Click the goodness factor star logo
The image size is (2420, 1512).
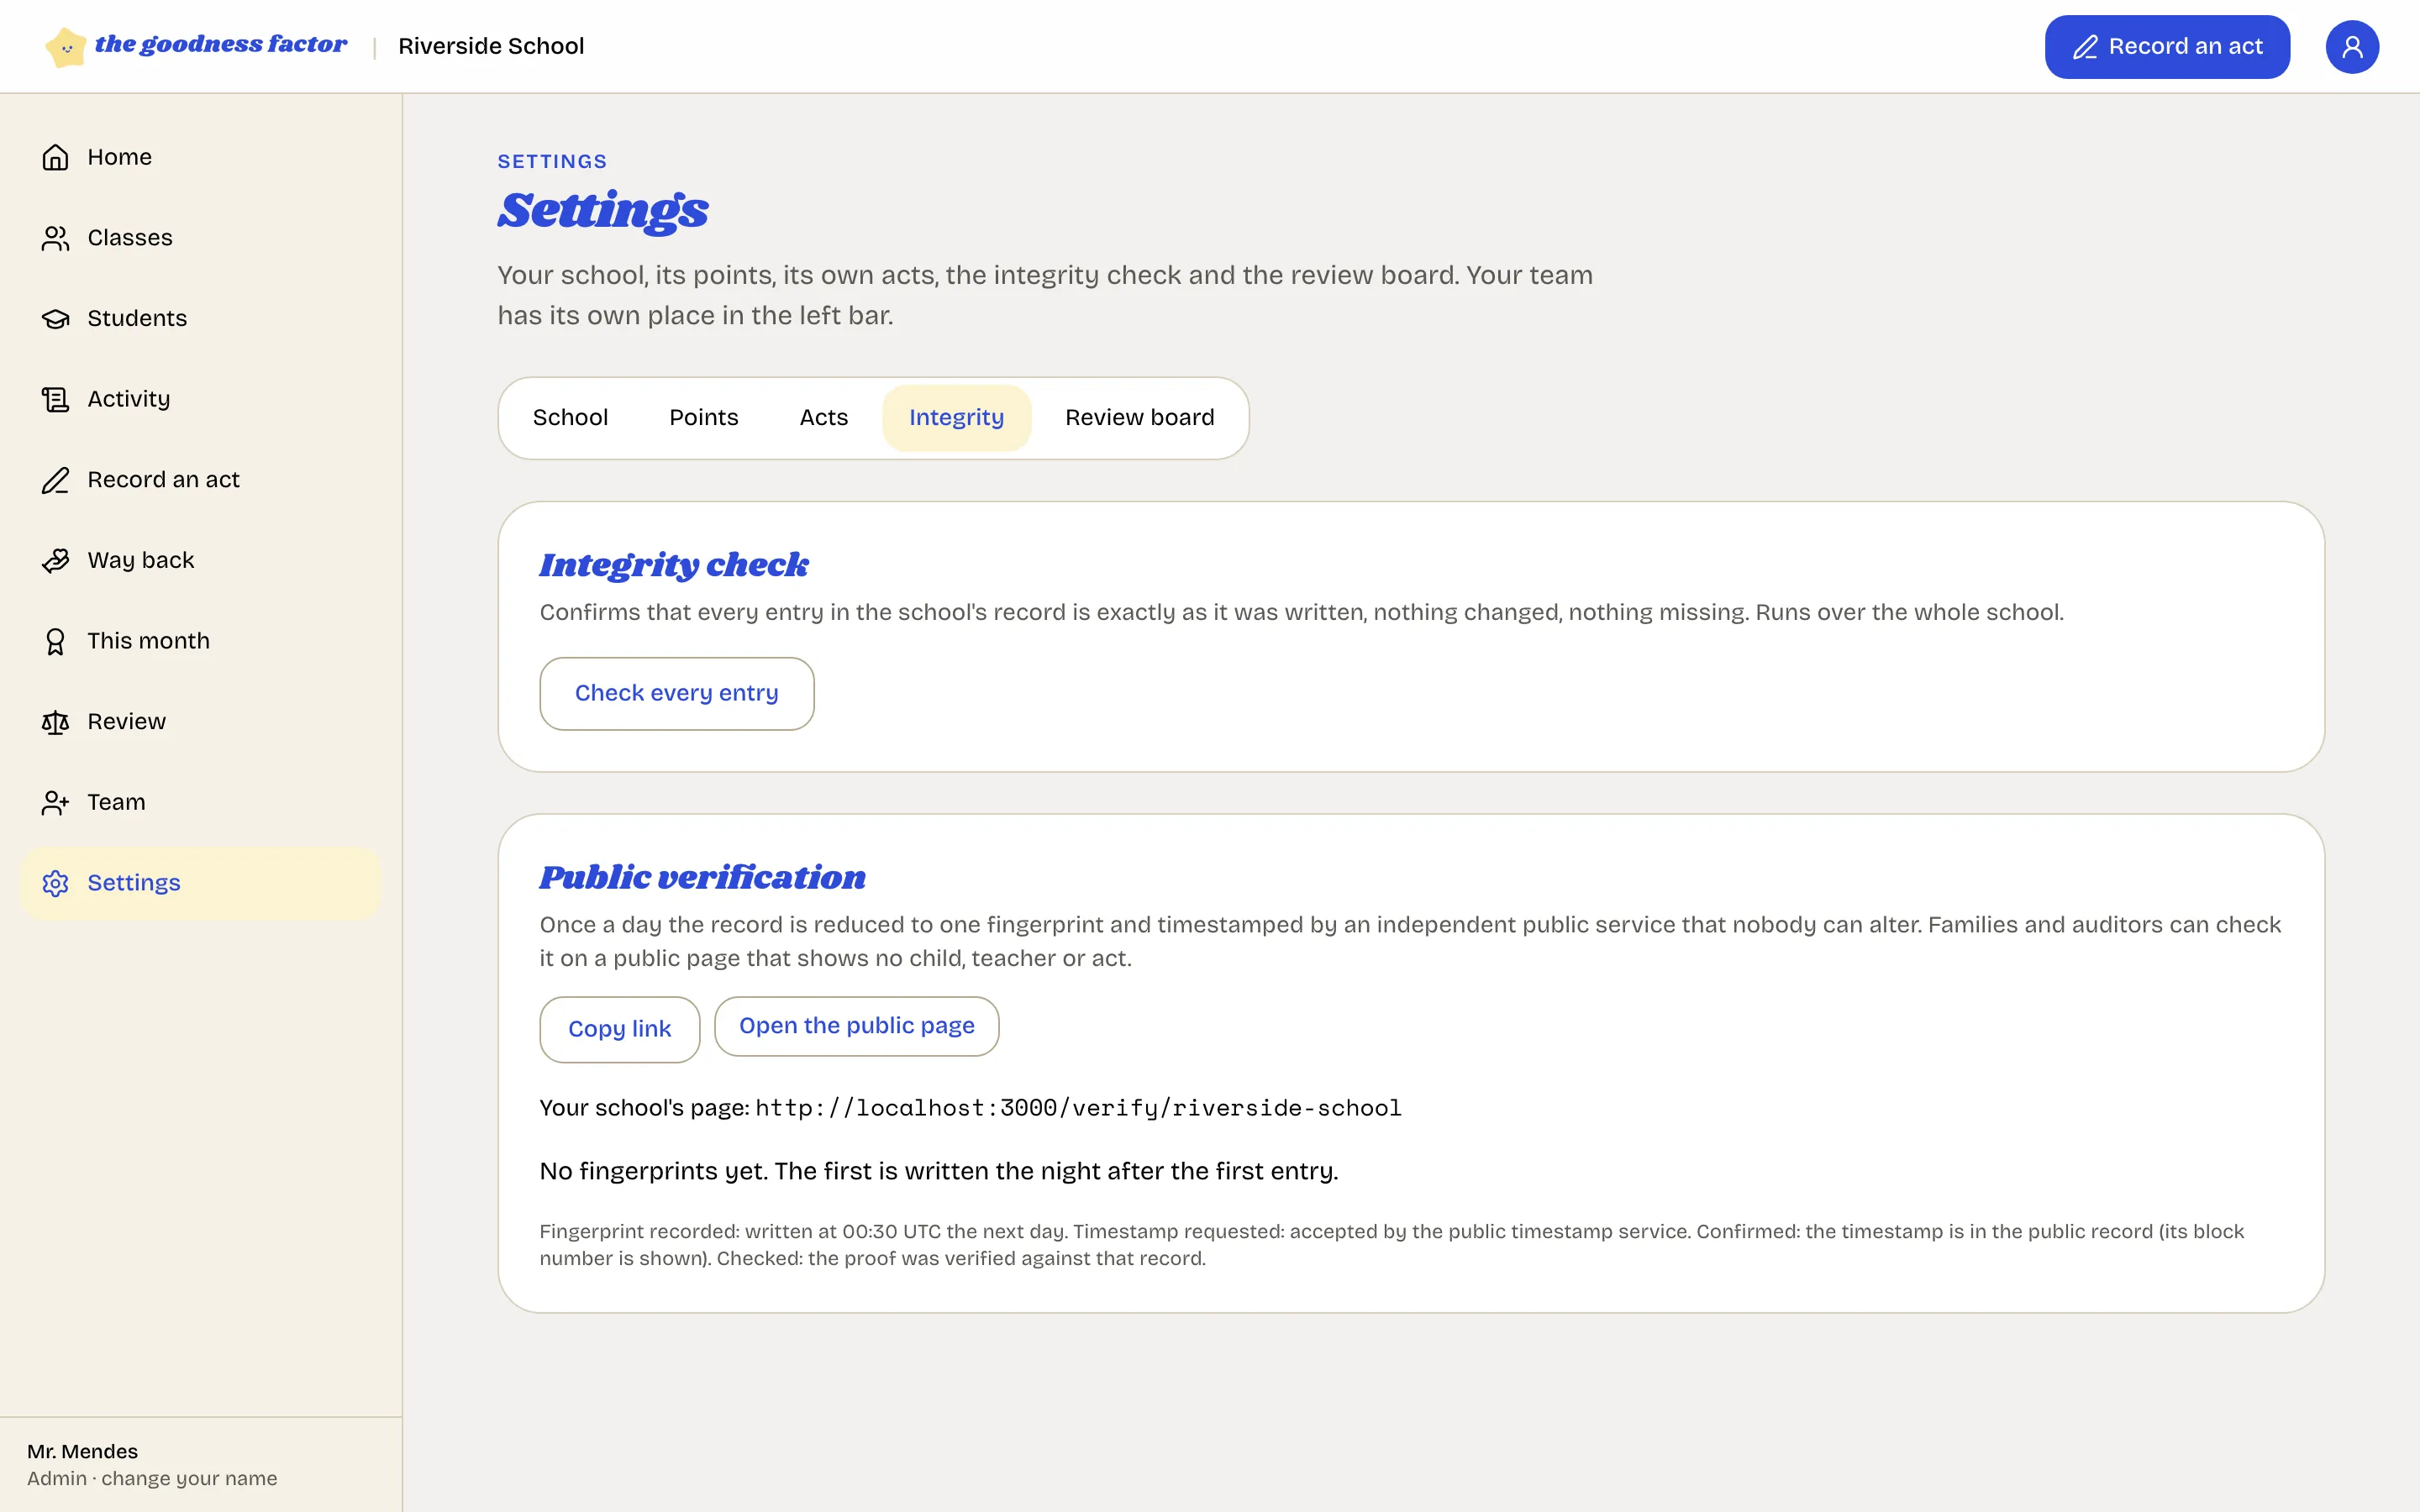(x=66, y=47)
